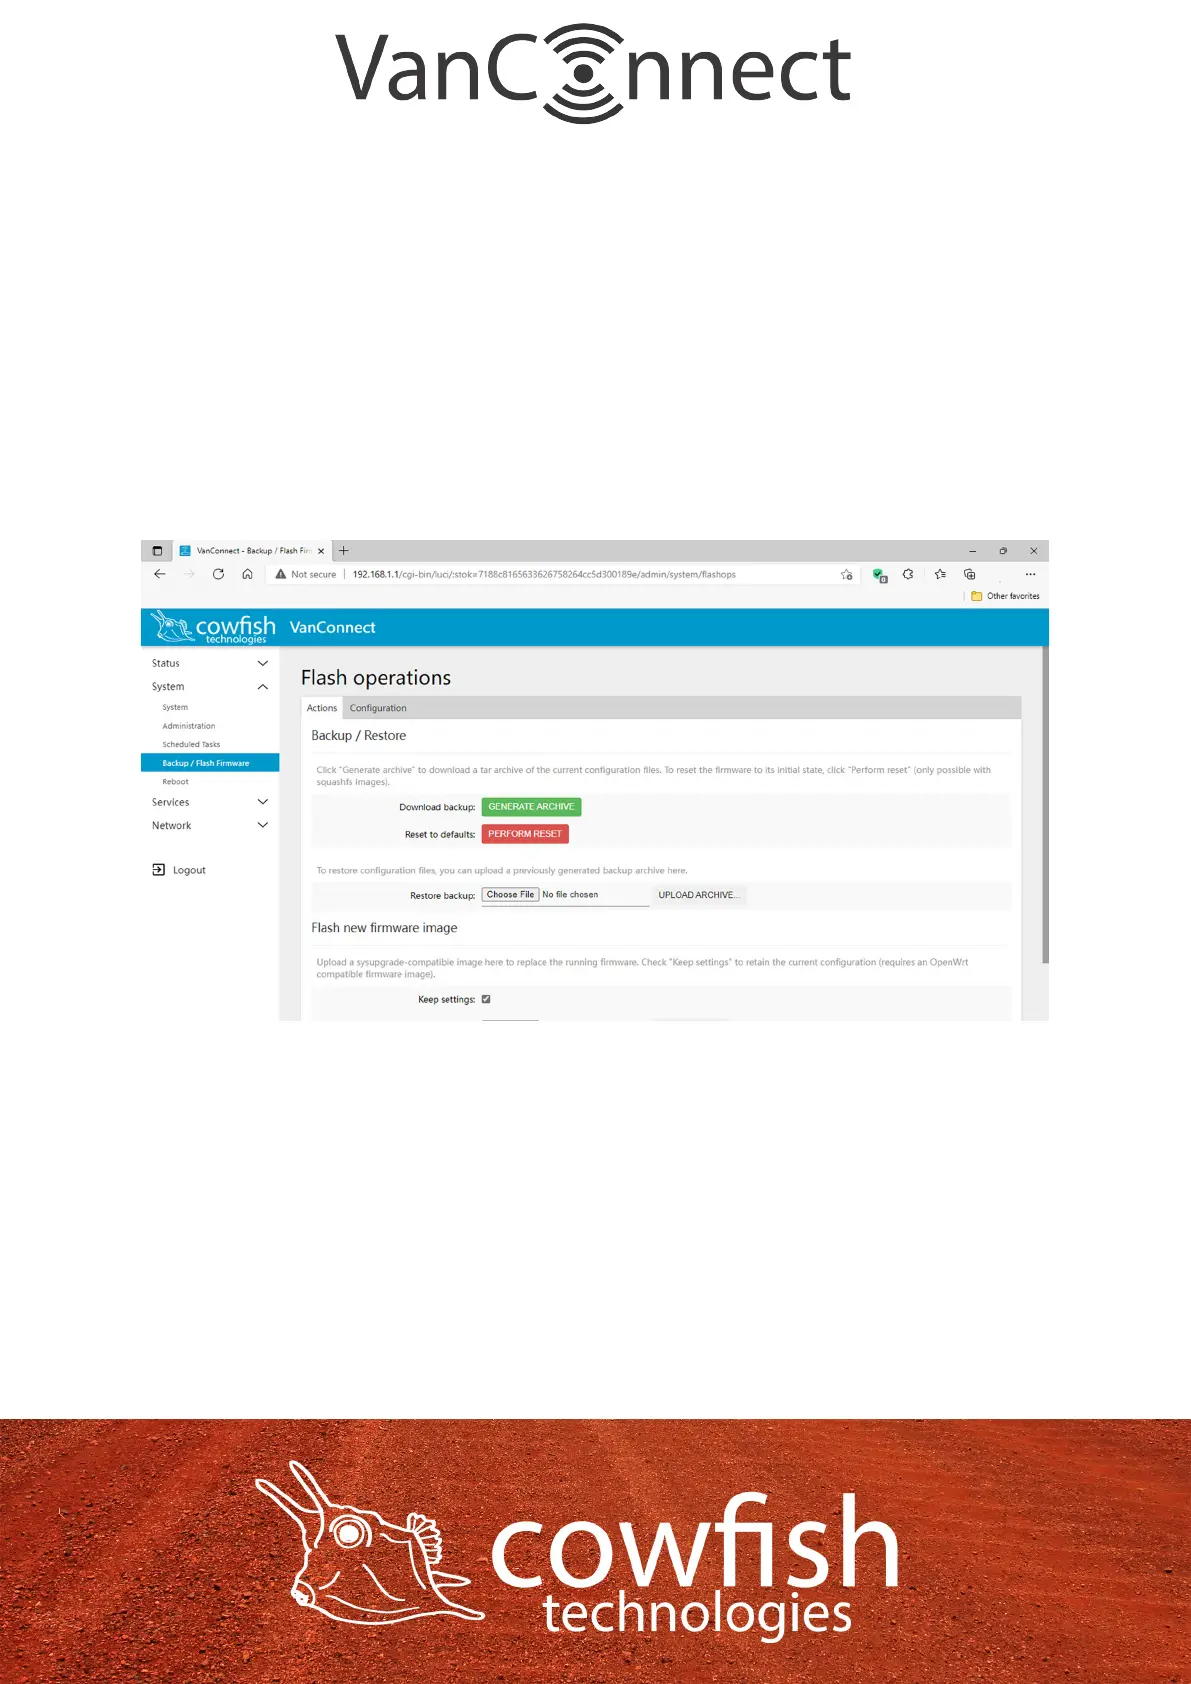Click the Services menu label

170,802
